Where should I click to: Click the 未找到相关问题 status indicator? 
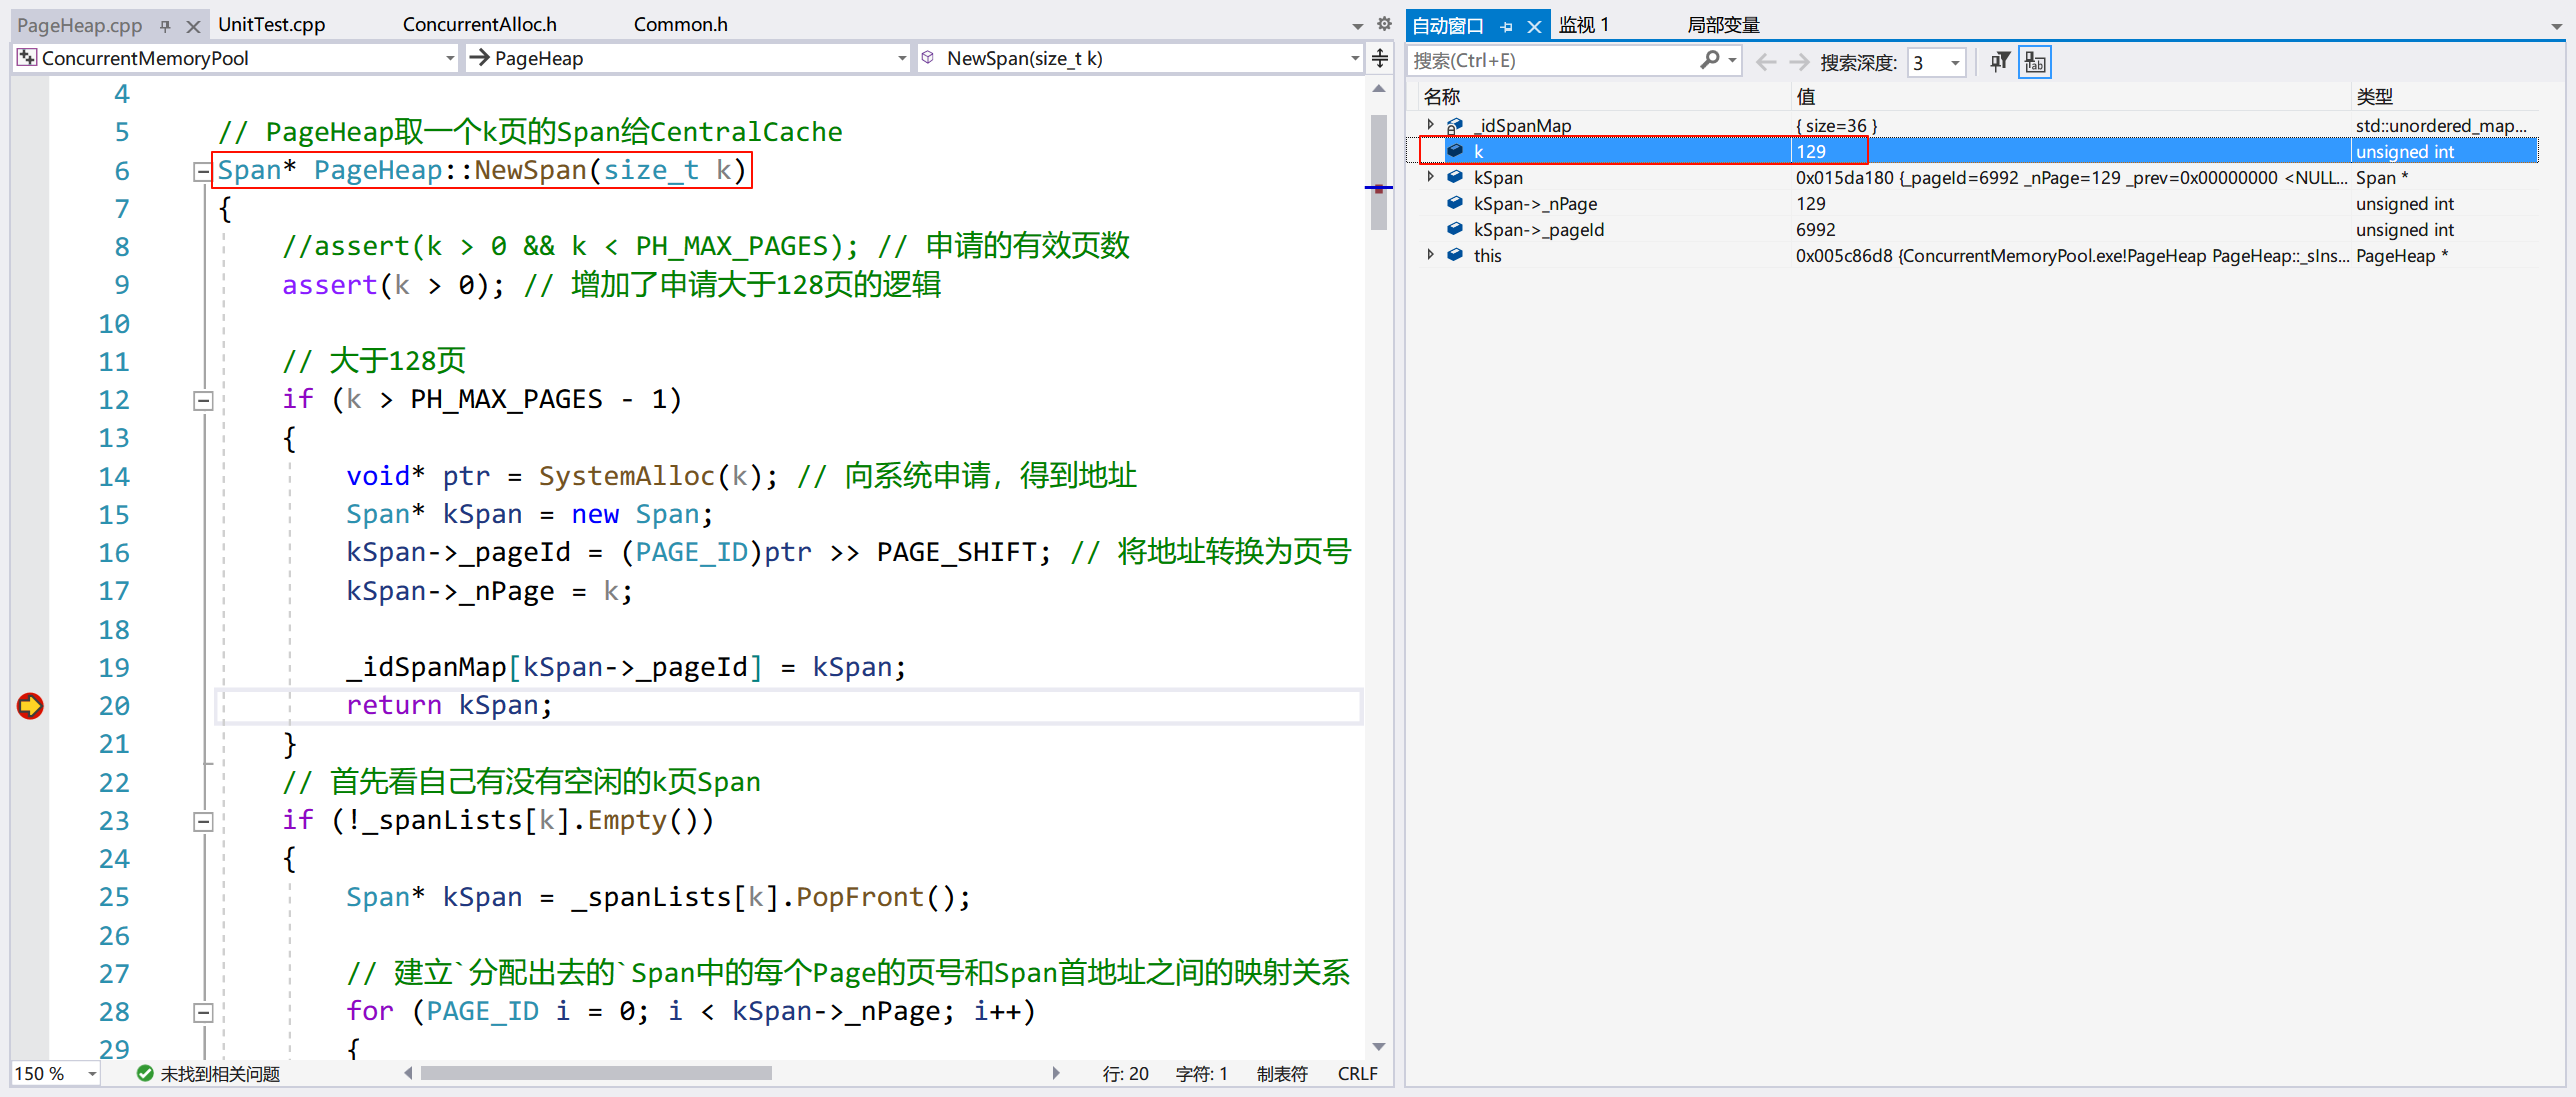(209, 1074)
